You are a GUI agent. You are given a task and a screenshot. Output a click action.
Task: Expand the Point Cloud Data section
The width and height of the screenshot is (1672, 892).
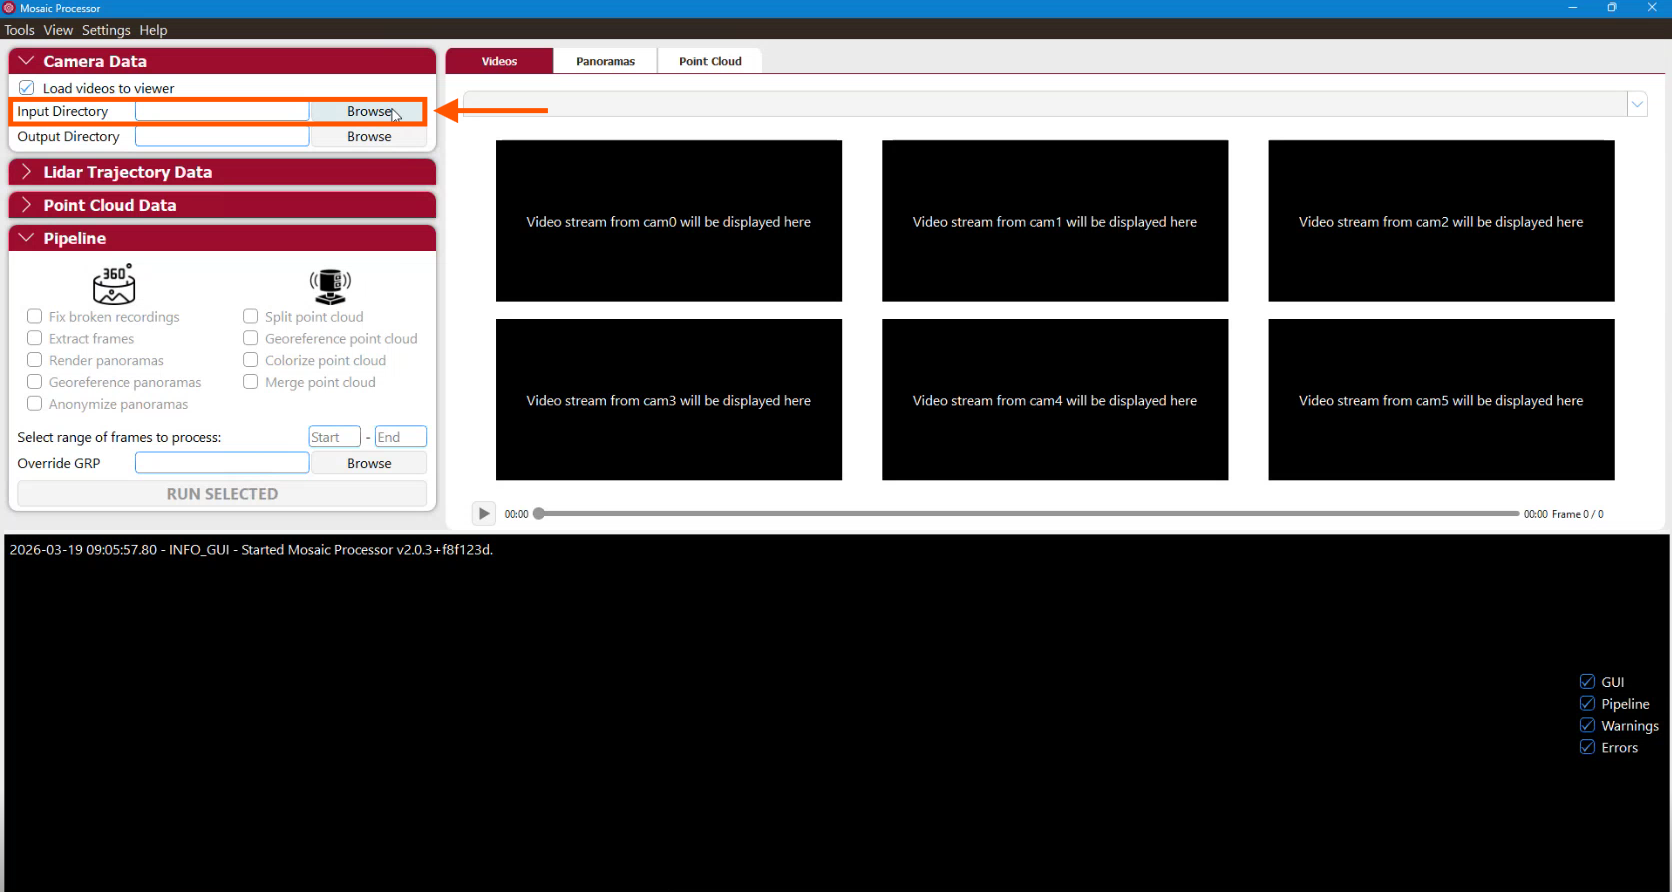26,205
